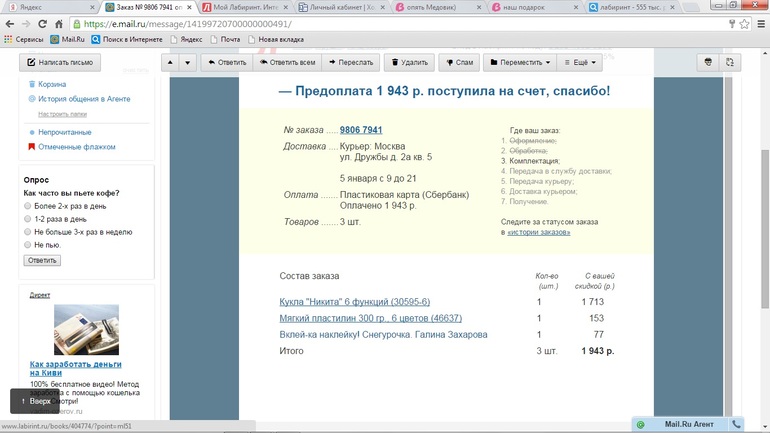Open order number 9806 7941 link

[x=361, y=130]
